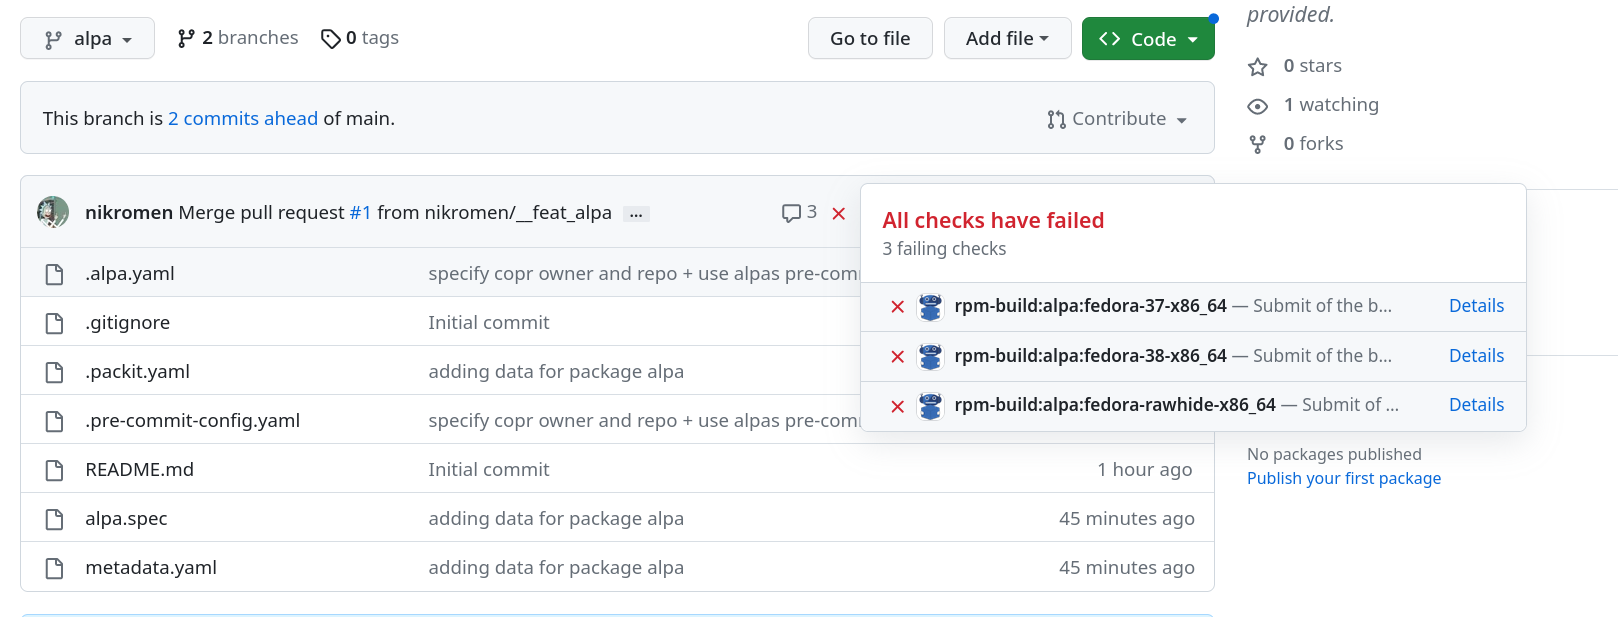Open Details for fedora-38-x86_64 check
1618x617 pixels.
[1476, 356]
